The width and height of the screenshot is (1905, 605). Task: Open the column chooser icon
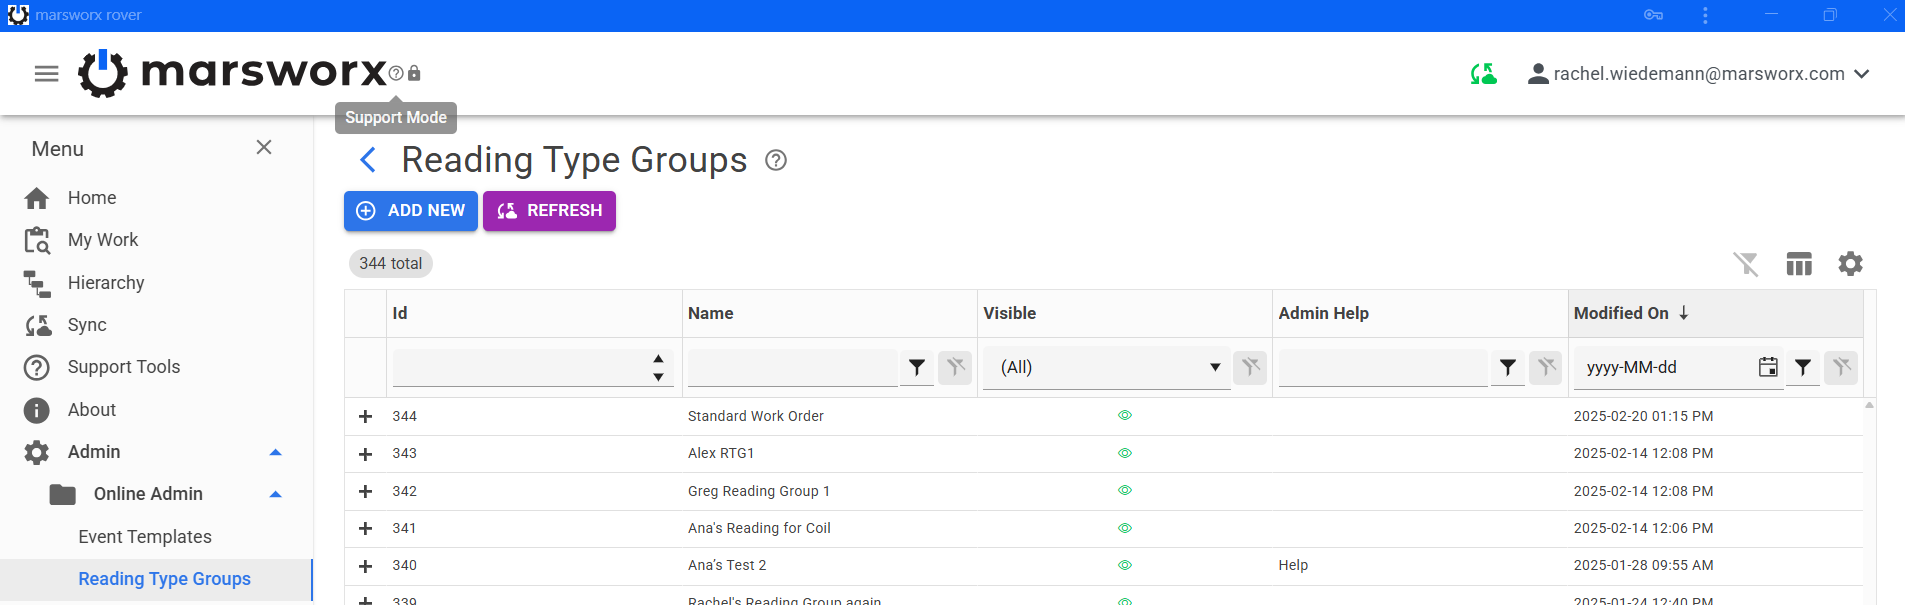pos(1799,264)
